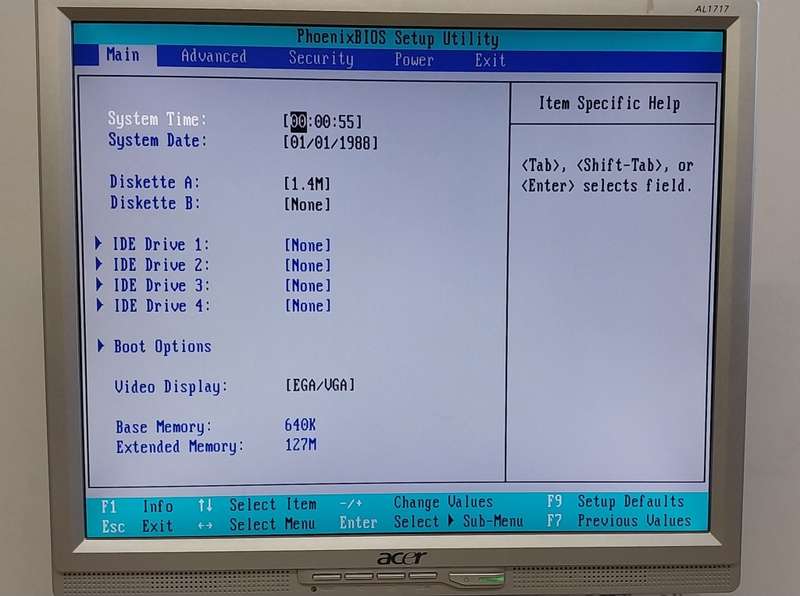This screenshot has height=596, width=800.
Task: Click the Base Memory value 640K
Action: (300, 425)
